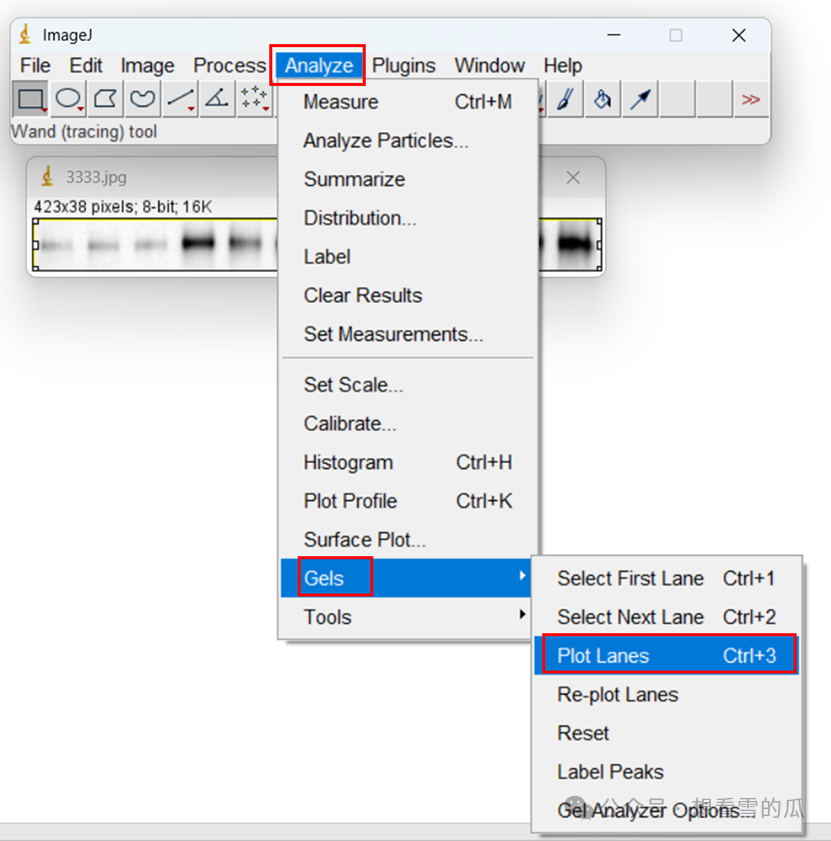831x841 pixels.
Task: Select the Straight Line tool
Action: click(180, 99)
